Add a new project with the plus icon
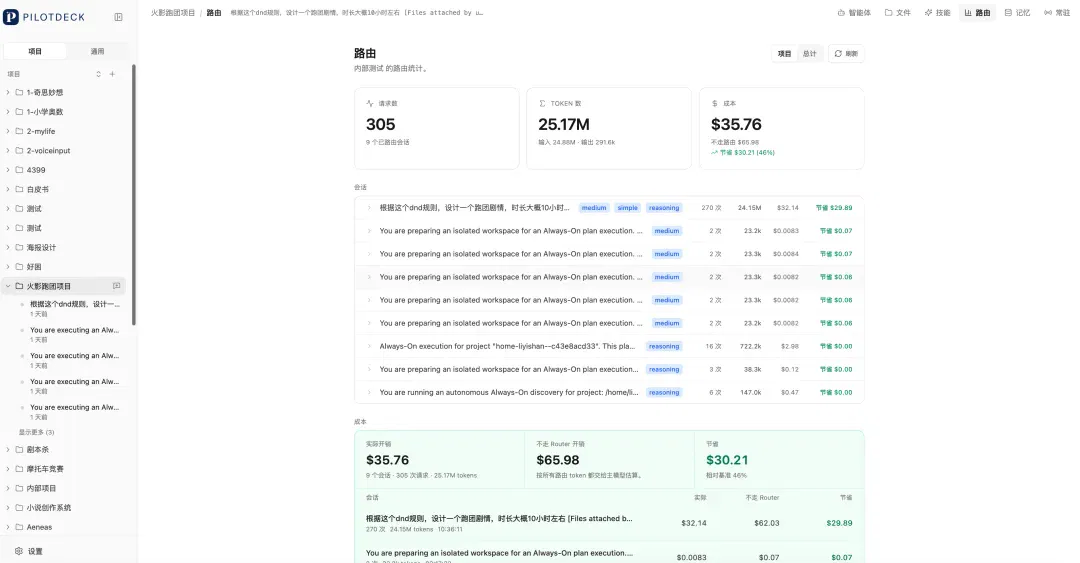 coord(112,74)
